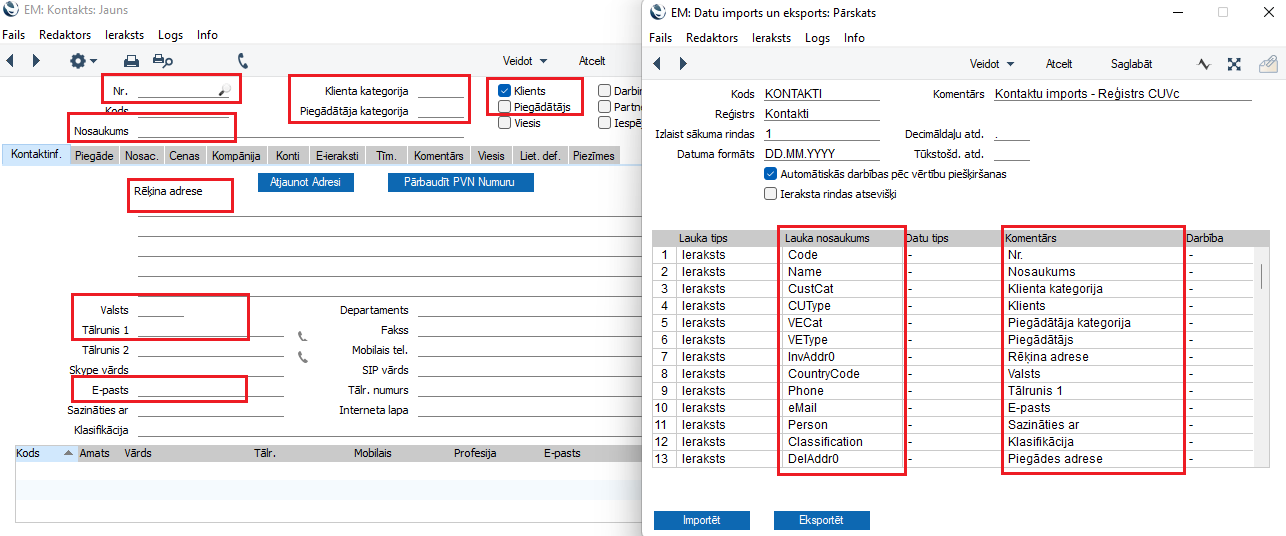This screenshot has width=1286, height=536.
Task: Enable the Piegādātājs checkbox
Action: point(505,107)
